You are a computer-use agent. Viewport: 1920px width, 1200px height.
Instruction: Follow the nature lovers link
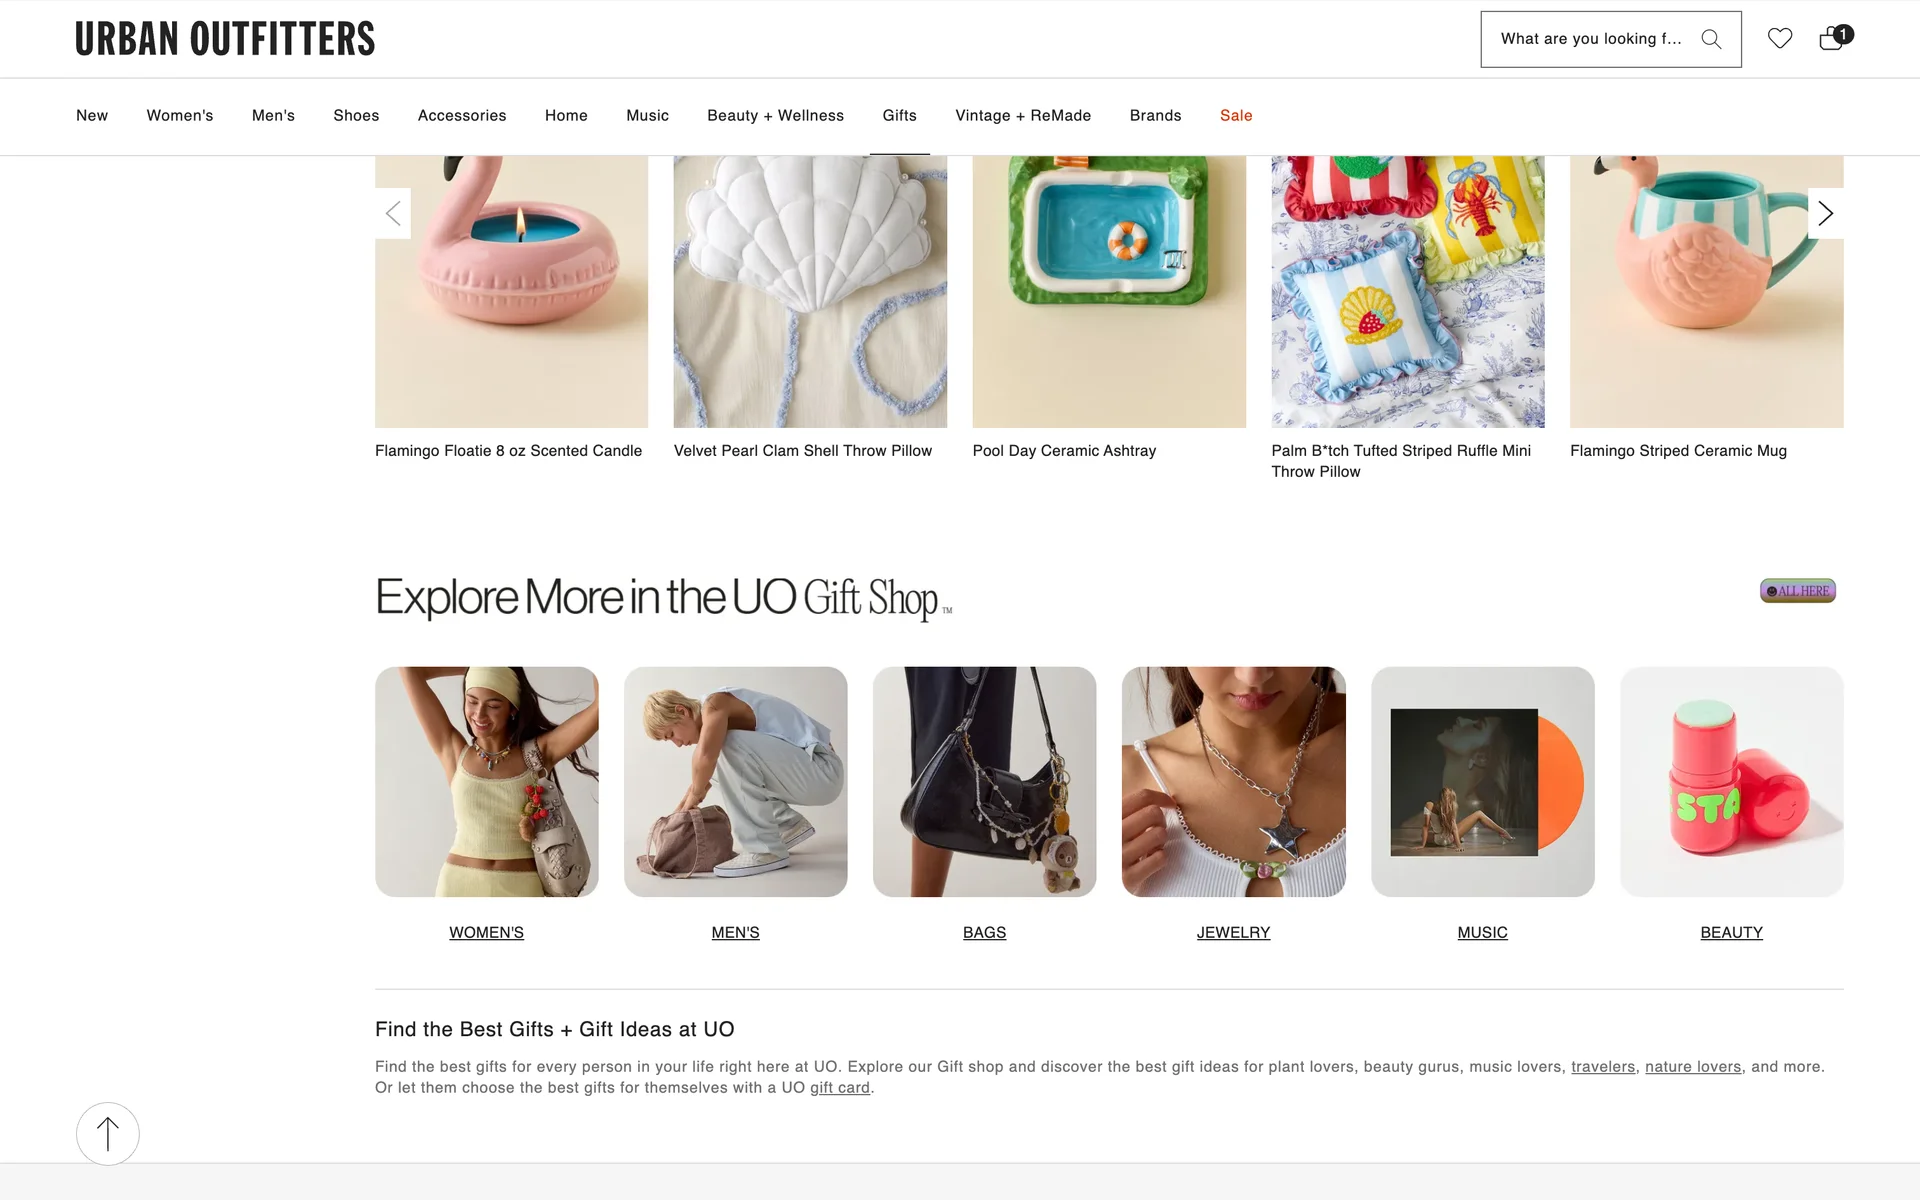pos(1693,1067)
